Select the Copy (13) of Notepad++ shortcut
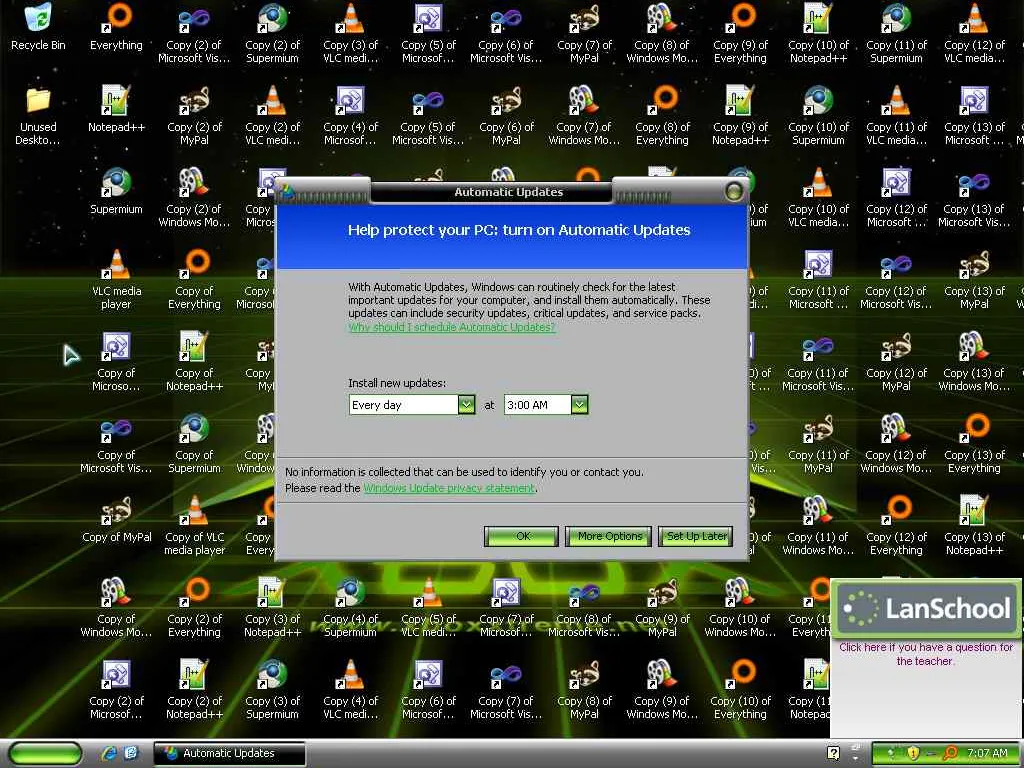1024x768 pixels. coord(974,526)
